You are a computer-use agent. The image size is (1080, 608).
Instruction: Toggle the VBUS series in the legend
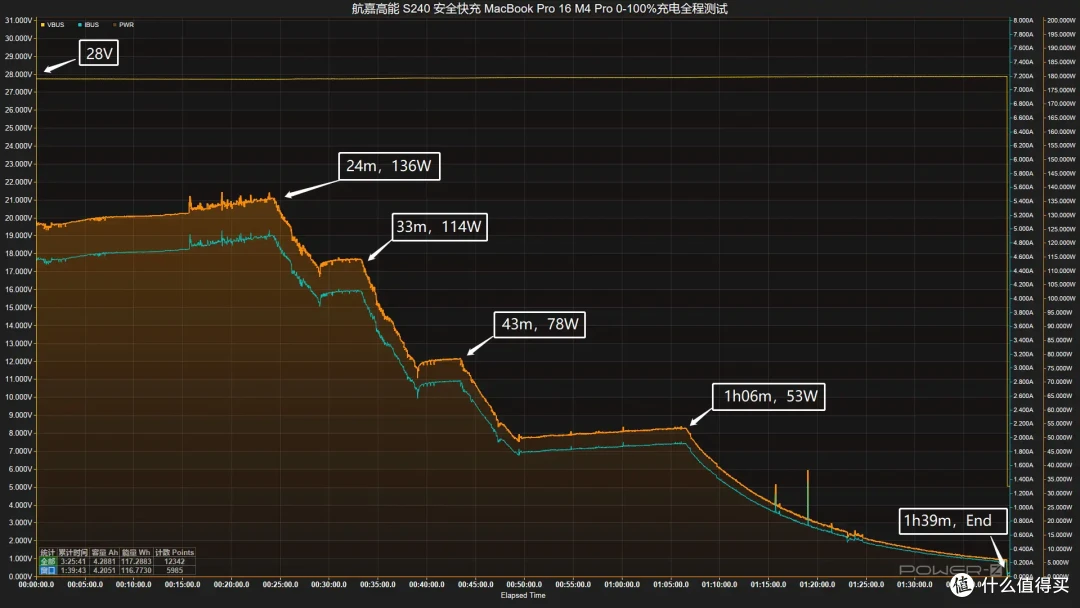[x=53, y=25]
